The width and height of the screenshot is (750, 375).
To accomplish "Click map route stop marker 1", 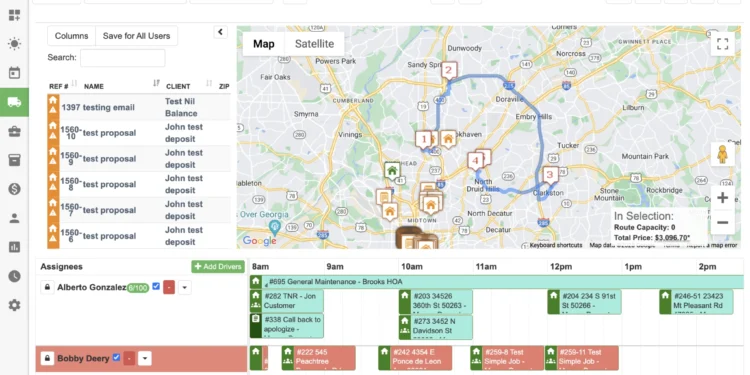I will tap(423, 140).
